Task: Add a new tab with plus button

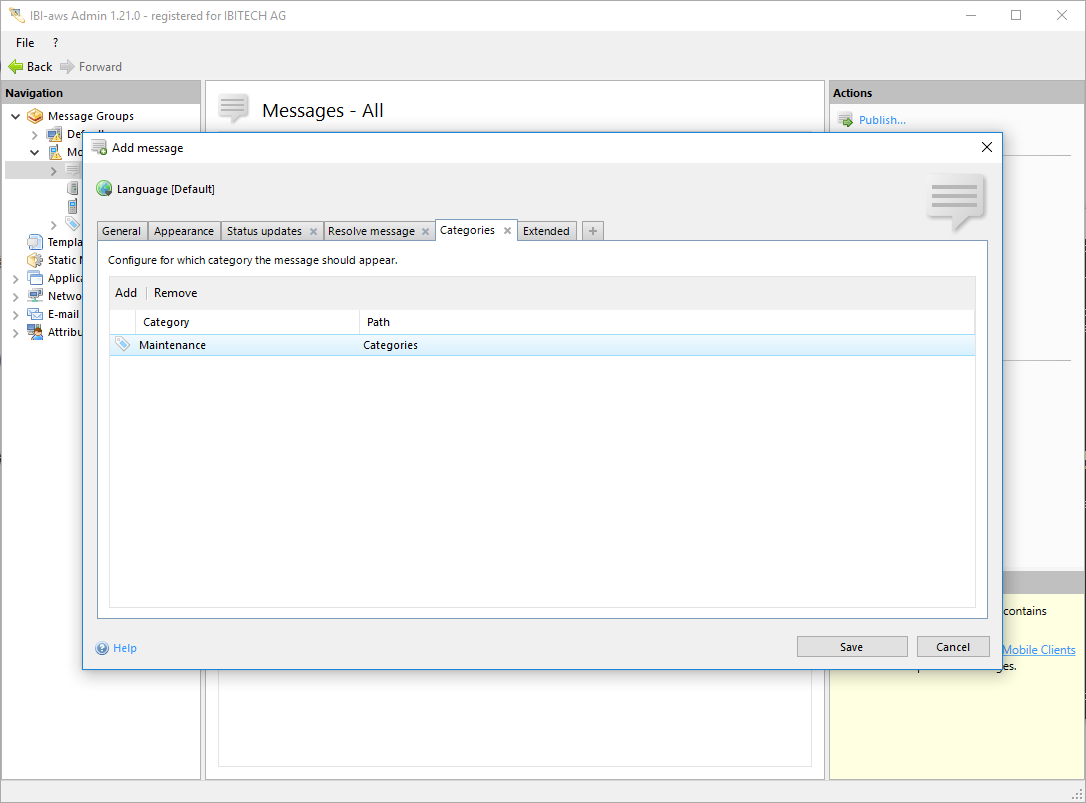Action: [592, 231]
